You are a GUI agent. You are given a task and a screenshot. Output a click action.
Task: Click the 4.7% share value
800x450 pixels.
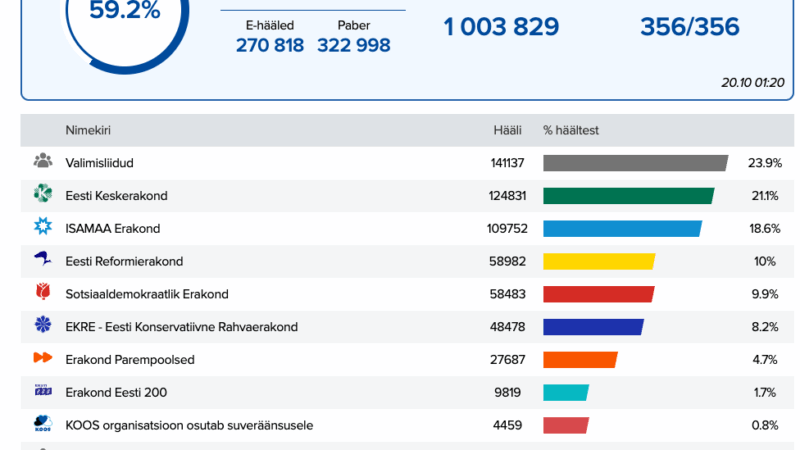point(765,360)
